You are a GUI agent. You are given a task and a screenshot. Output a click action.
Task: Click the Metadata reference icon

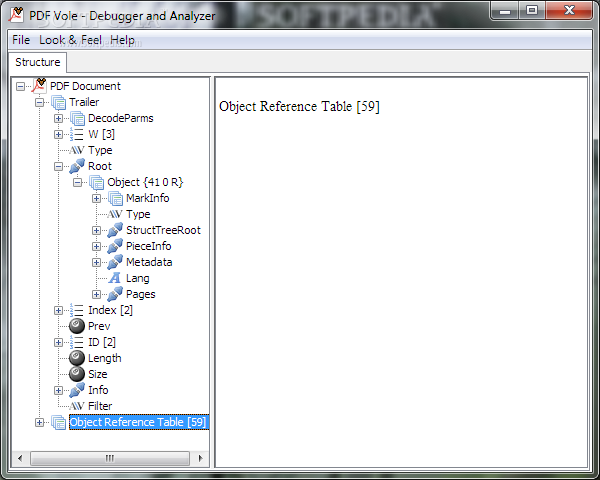click(115, 262)
